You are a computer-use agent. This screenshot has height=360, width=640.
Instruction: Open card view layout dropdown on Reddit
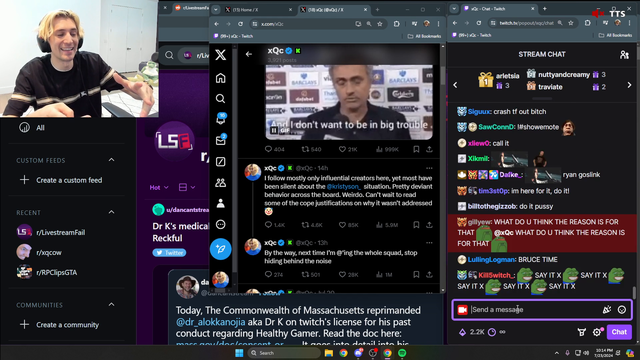point(187,187)
